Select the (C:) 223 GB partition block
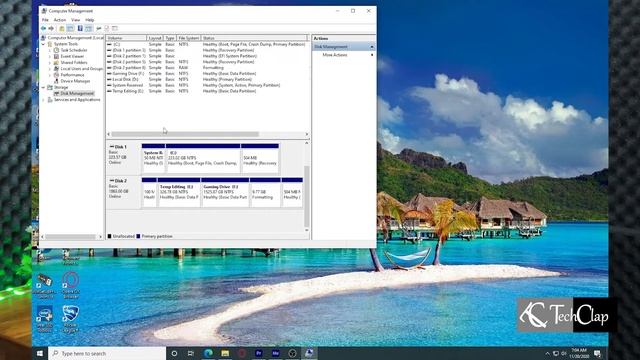This screenshot has height=360, width=640. [x=203, y=158]
